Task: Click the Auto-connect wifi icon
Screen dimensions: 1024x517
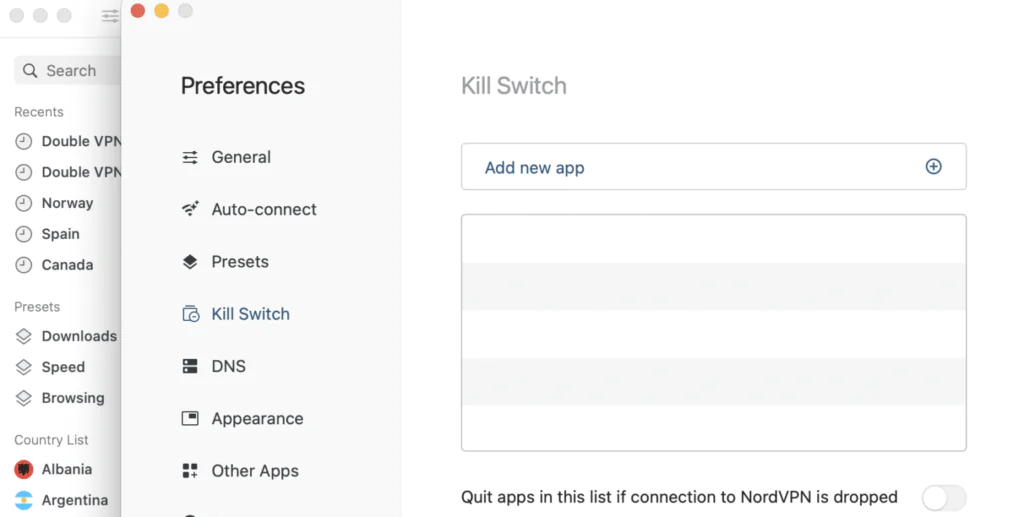Action: (x=190, y=209)
